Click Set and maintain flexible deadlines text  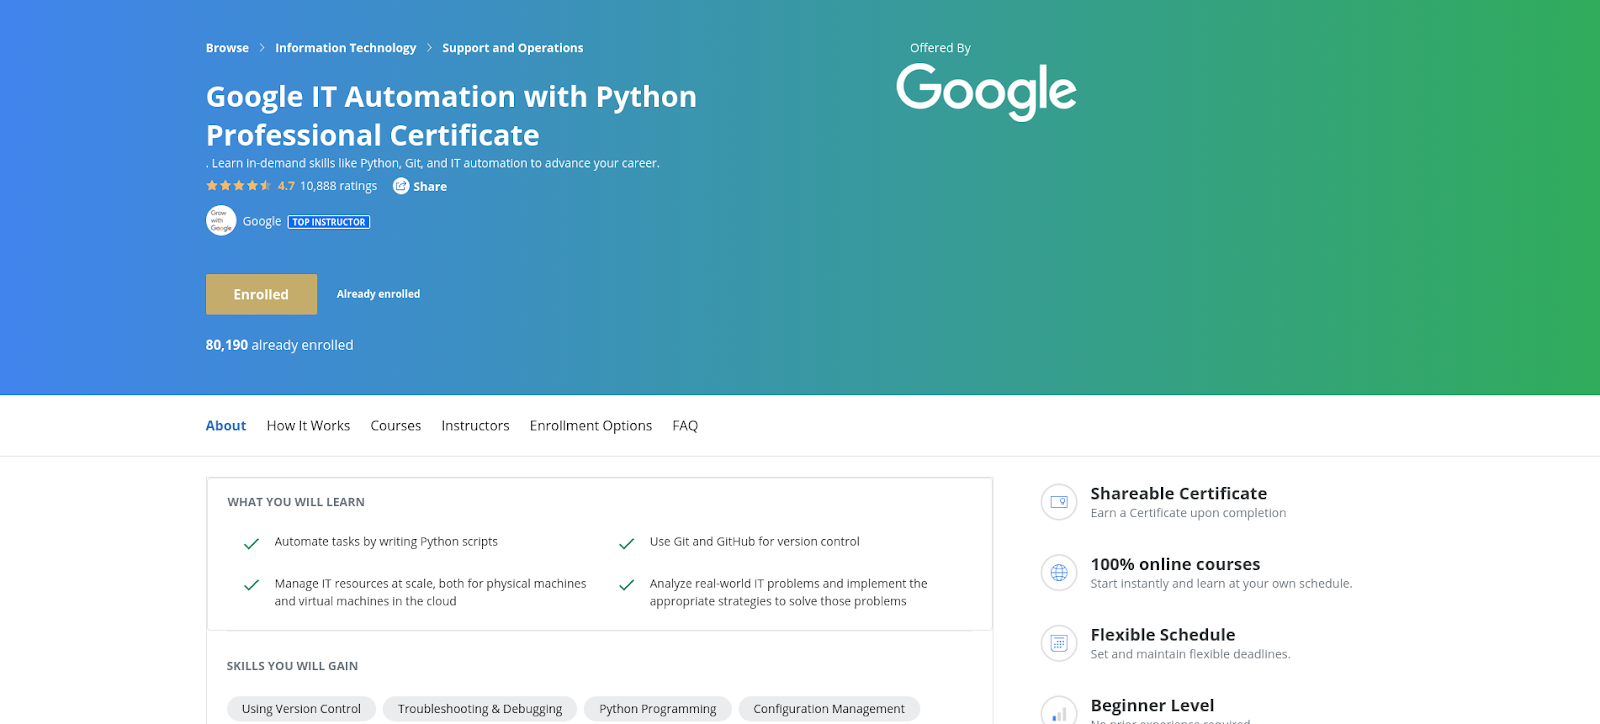pos(1190,654)
